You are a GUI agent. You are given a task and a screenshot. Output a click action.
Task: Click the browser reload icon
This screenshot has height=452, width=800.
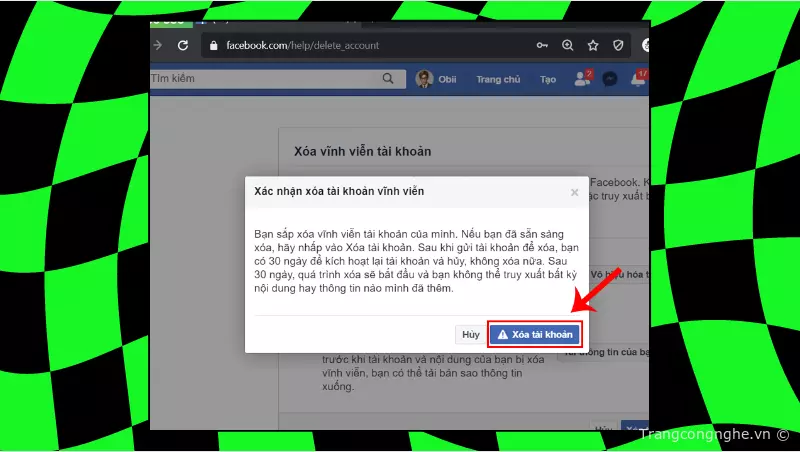(x=183, y=46)
